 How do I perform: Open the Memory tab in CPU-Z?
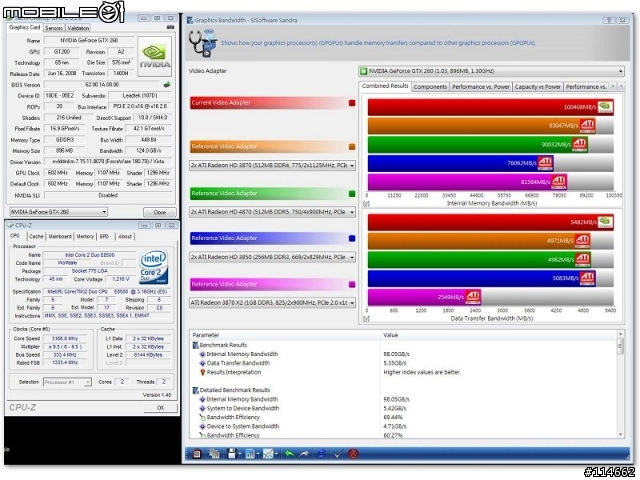tap(85, 236)
